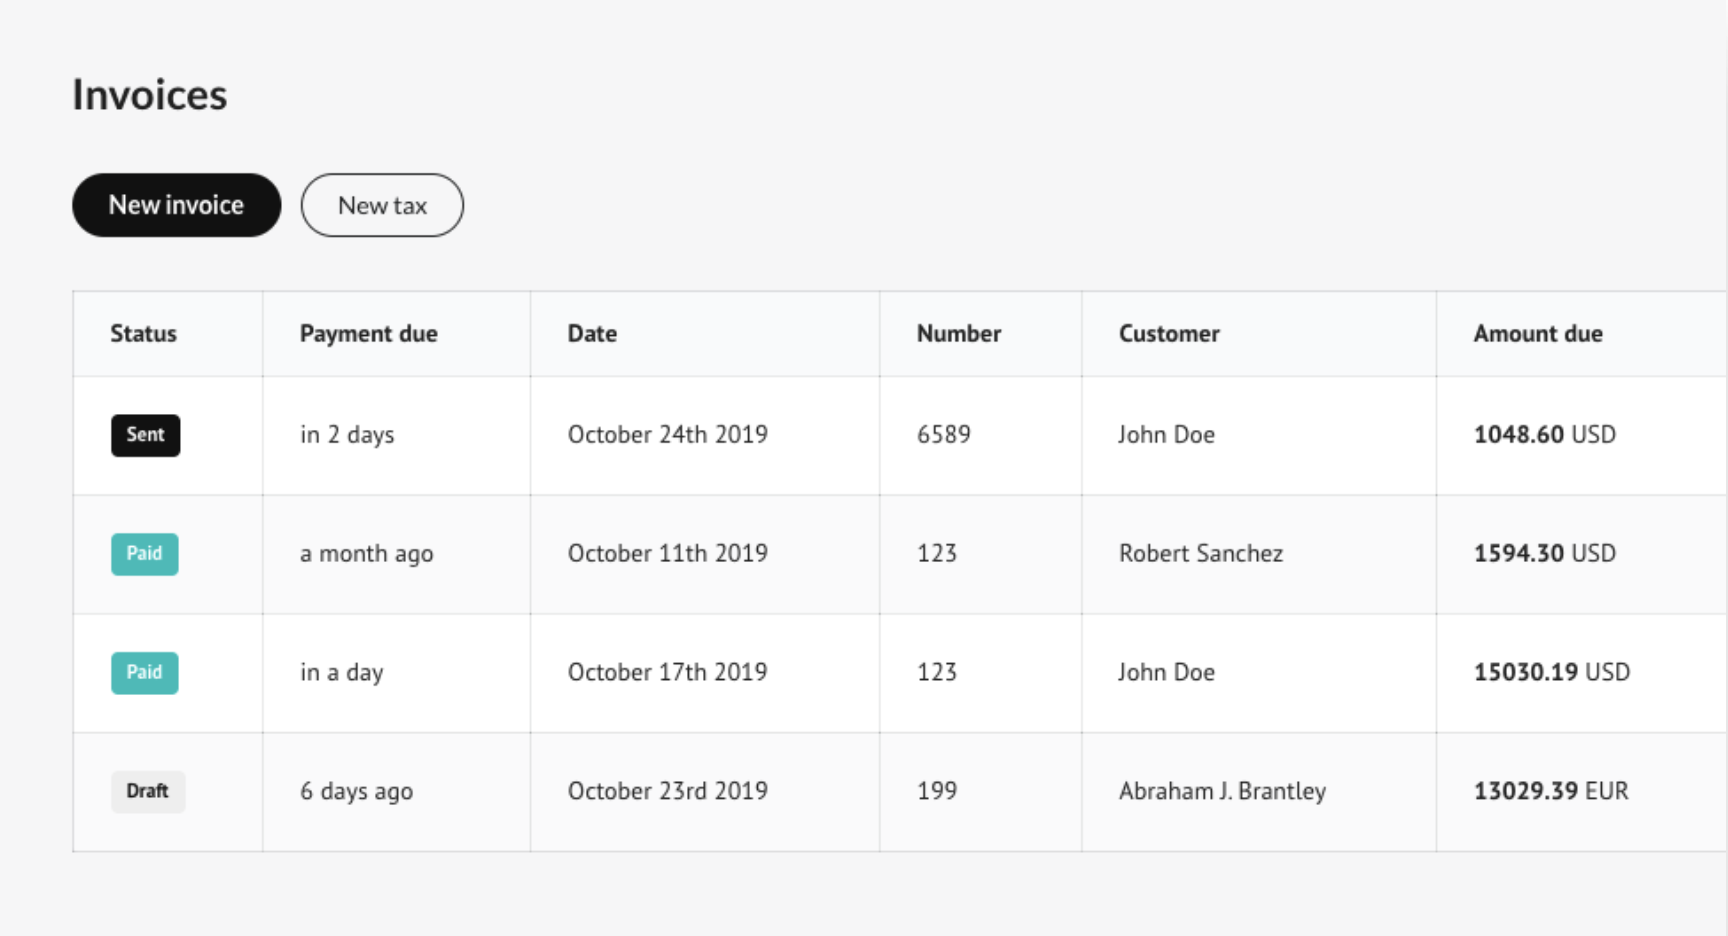Sort by the Status column header
Screen dimensions: 1728x936
click(x=143, y=333)
